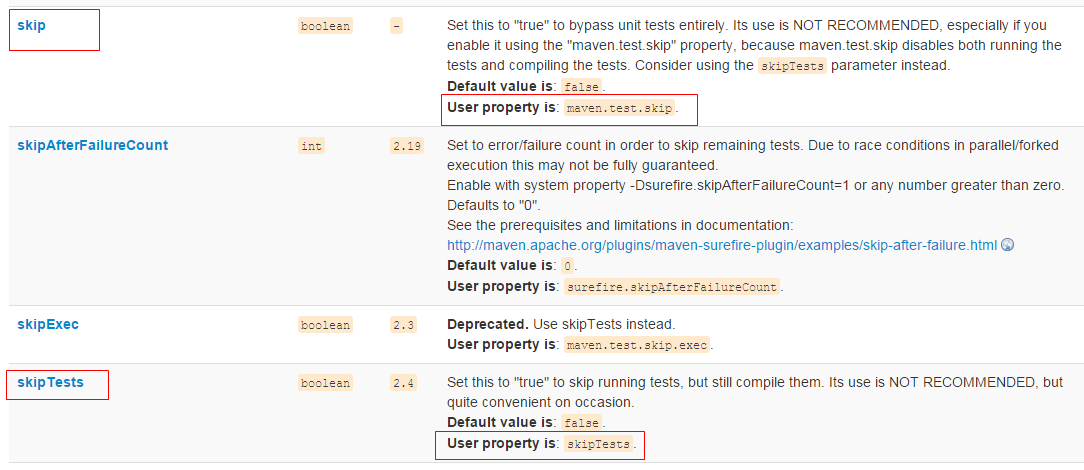Click boolean type cell in skipTests row
Image resolution: width=1084 pixels, height=470 pixels.
tap(326, 383)
